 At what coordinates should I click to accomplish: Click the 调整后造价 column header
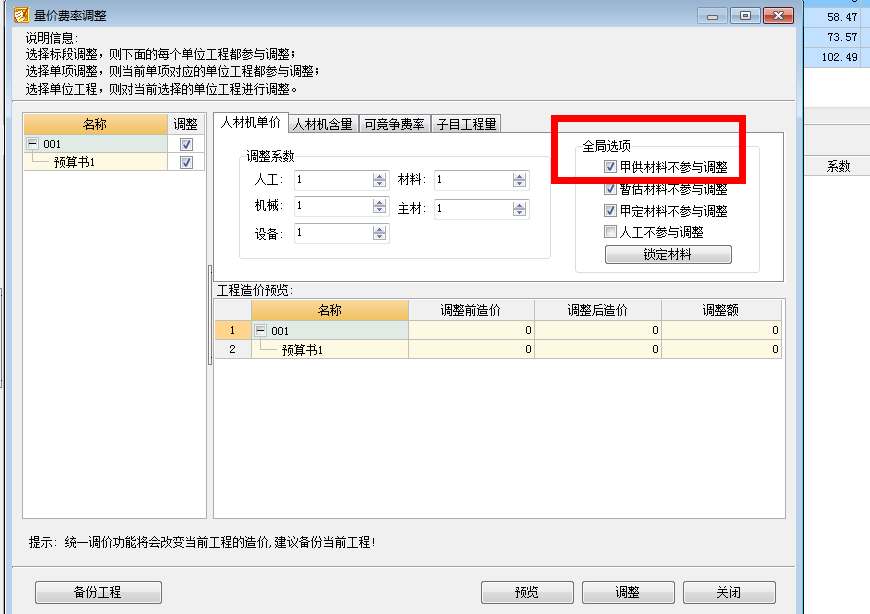[598, 310]
